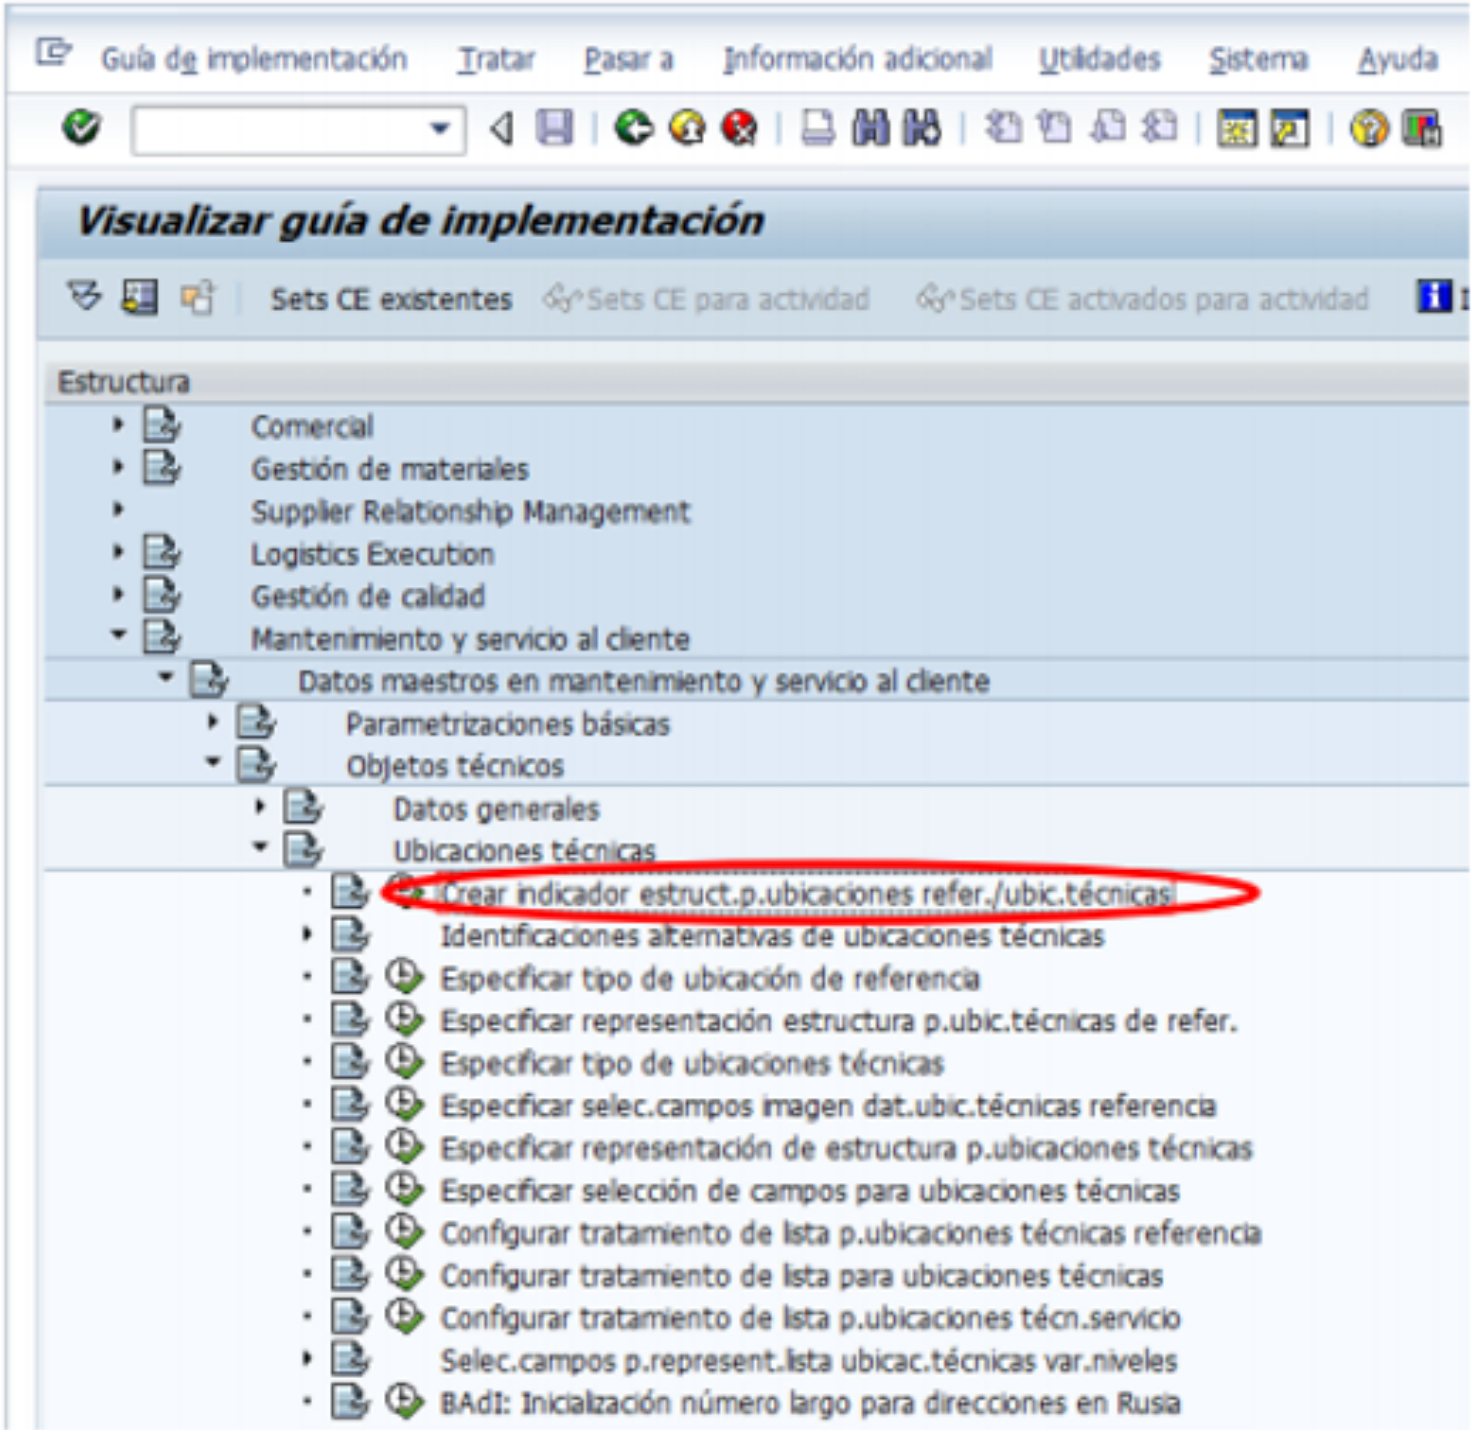The width and height of the screenshot is (1472, 1438).
Task: Execute Configurar tratamiento de lista para ubicaciones técnicas
Action: (x=404, y=1274)
